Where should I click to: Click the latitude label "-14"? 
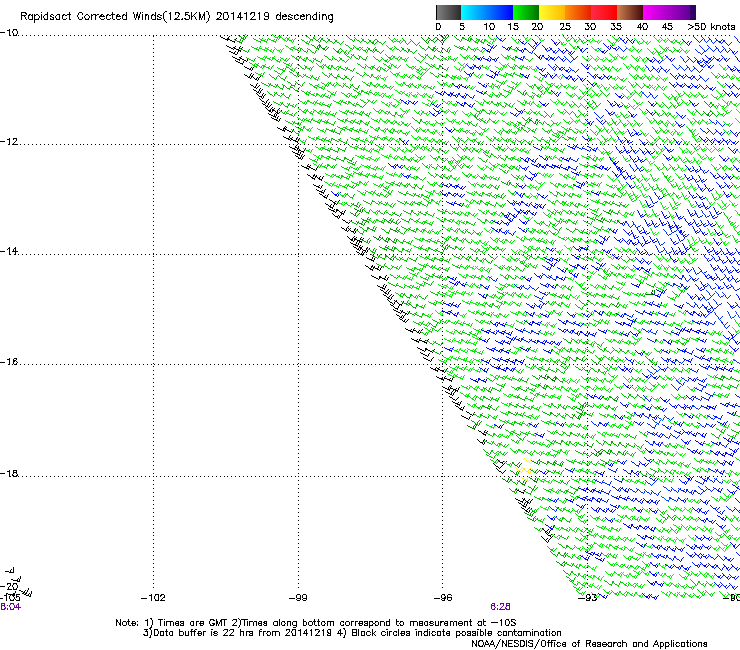pyautogui.click(x=9, y=251)
